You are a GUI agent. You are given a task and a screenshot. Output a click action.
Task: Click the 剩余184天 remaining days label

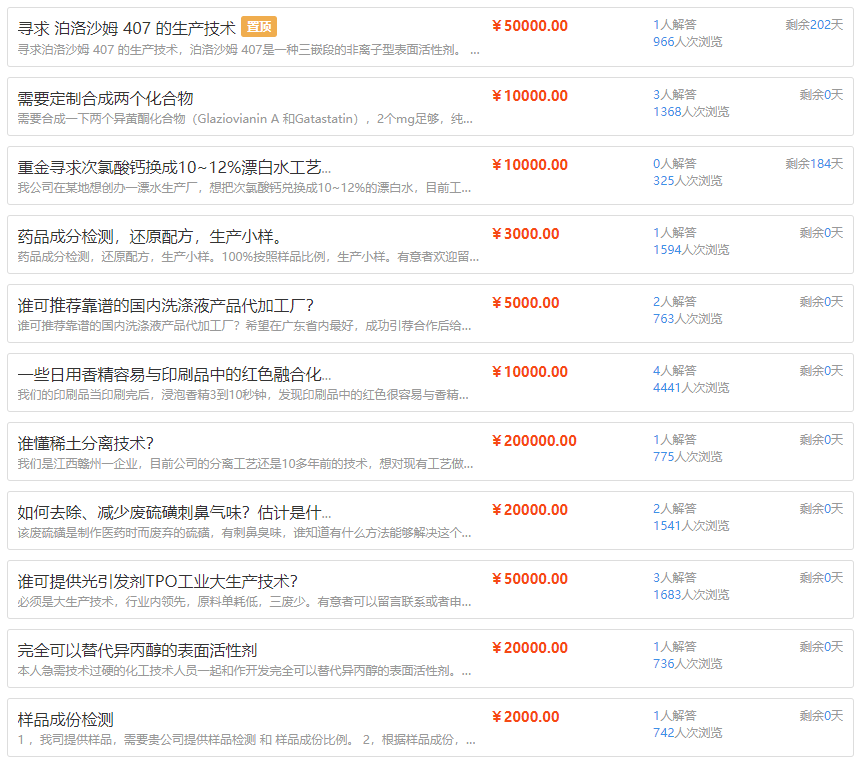[x=813, y=163]
